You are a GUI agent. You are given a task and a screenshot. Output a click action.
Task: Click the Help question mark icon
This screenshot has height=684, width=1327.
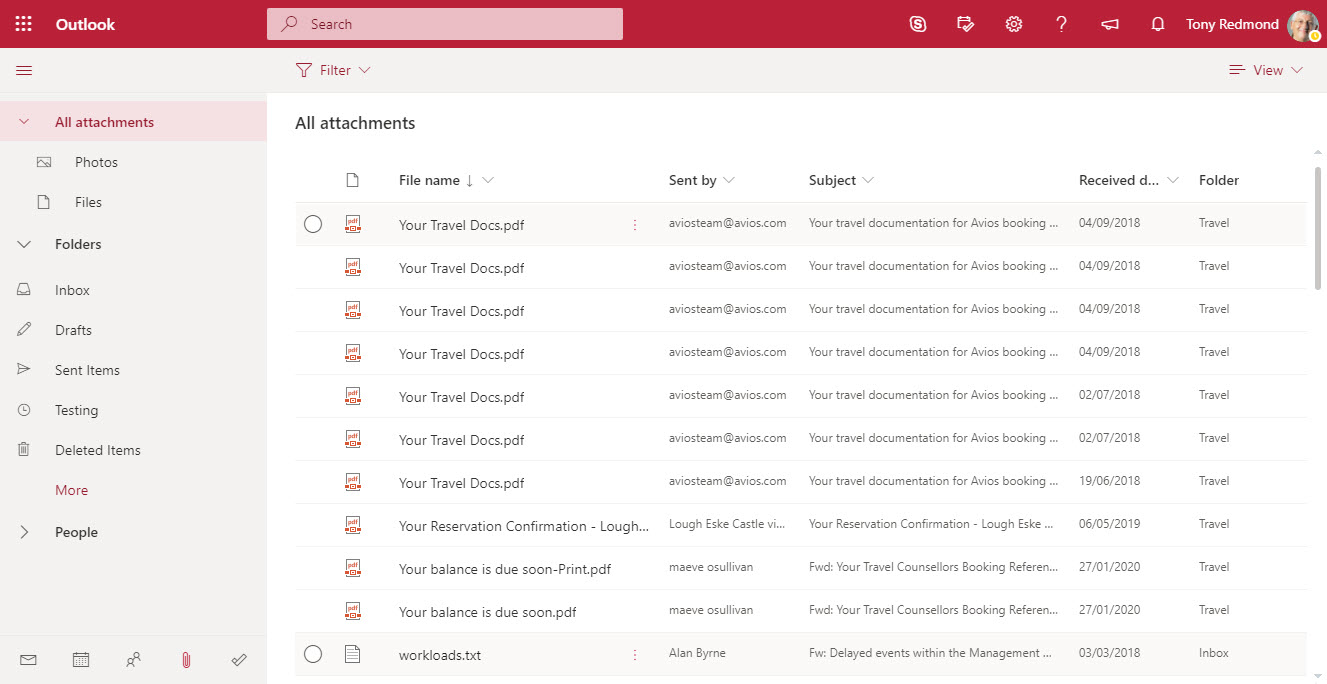coord(1062,24)
